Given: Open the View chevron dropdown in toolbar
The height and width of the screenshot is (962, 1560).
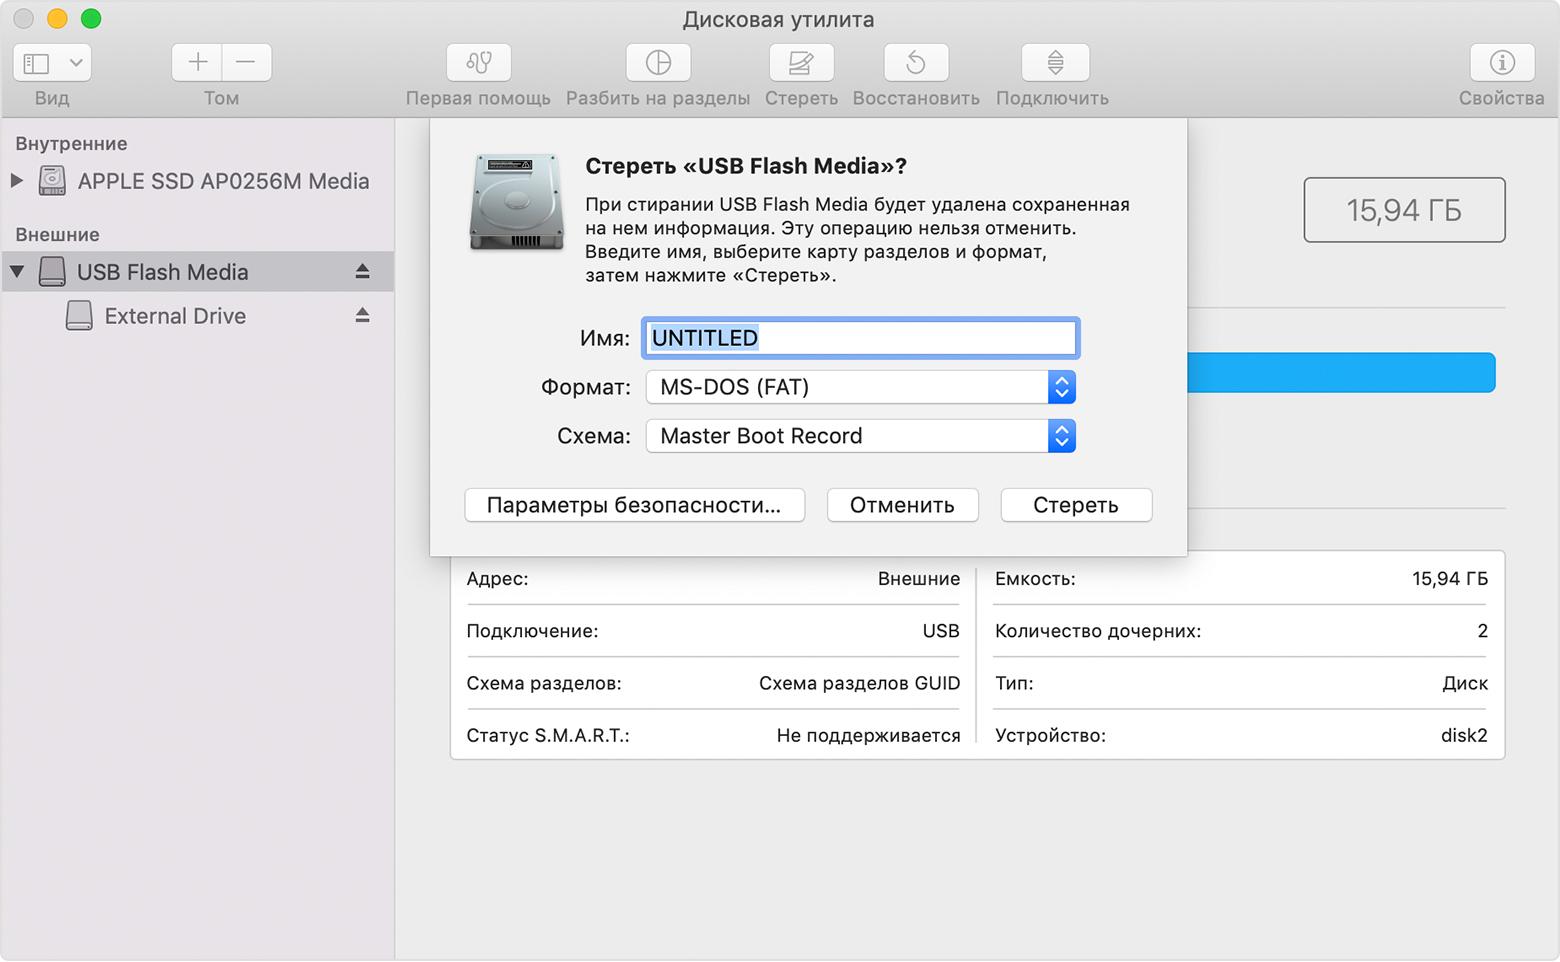Looking at the screenshot, I should (x=76, y=63).
